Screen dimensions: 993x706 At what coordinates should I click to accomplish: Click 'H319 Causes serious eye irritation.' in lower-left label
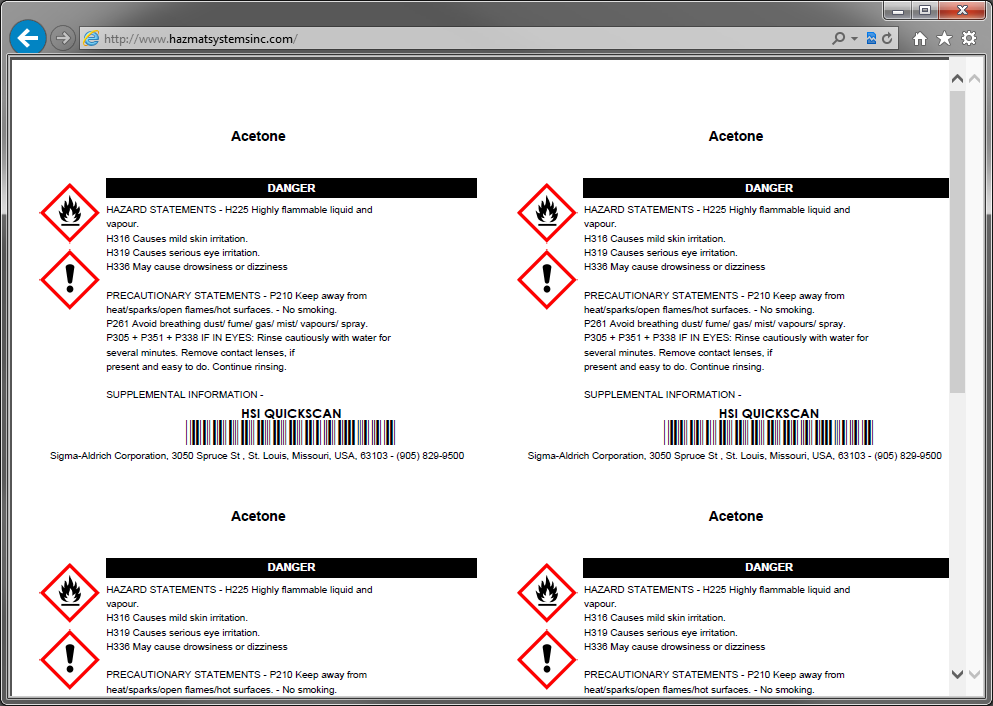coord(183,633)
